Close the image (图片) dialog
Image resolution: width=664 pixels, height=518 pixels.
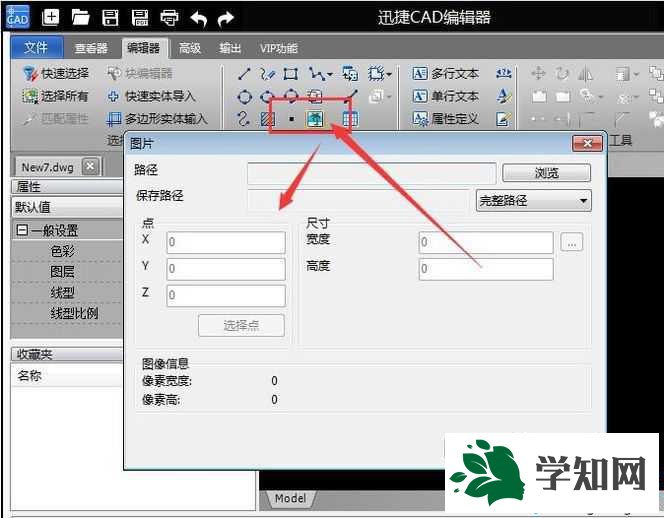(x=587, y=144)
